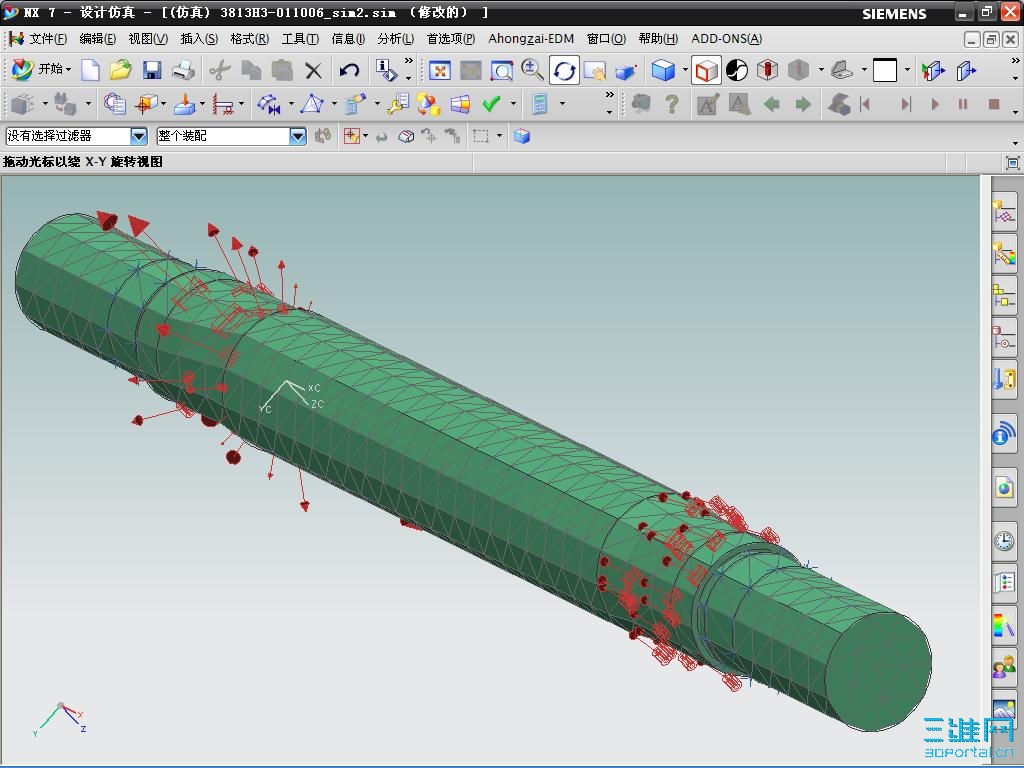Click the Save file icon
The height and width of the screenshot is (768, 1024).
click(151, 70)
